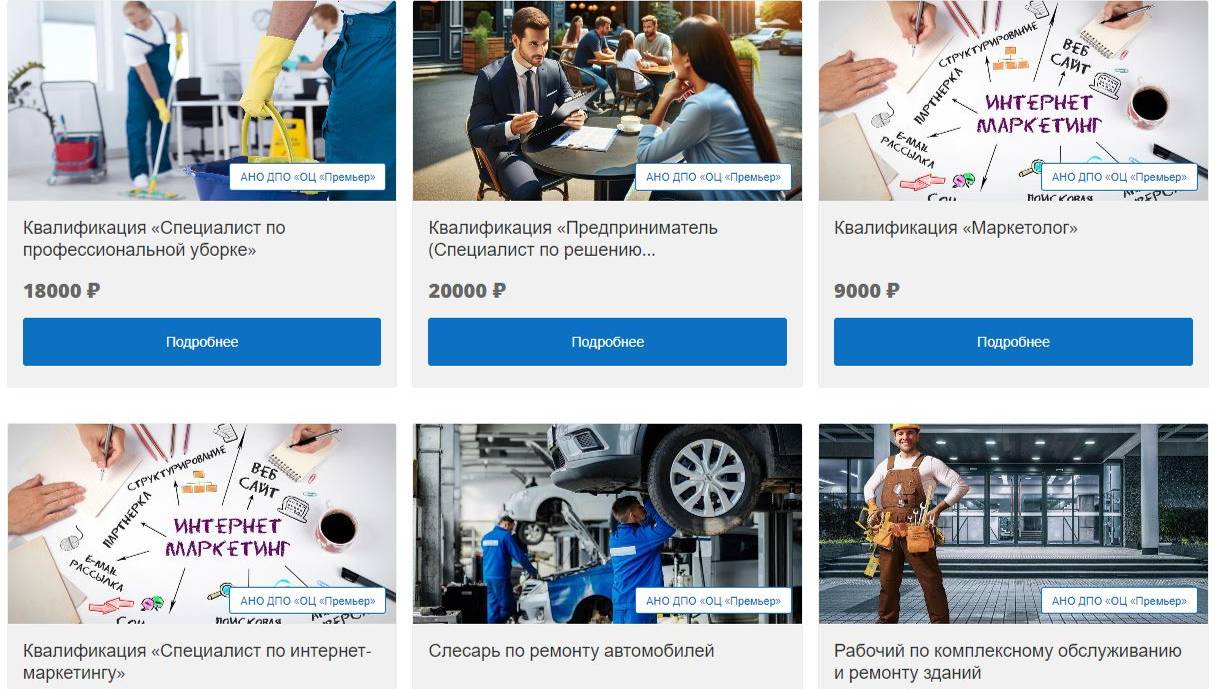Open the «Предприниматель (Специалист по решению...» title

coord(573,239)
